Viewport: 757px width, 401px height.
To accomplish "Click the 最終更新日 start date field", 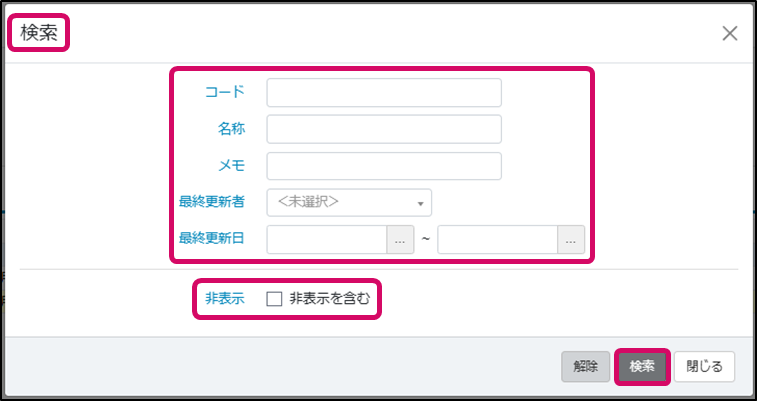I will [327, 240].
